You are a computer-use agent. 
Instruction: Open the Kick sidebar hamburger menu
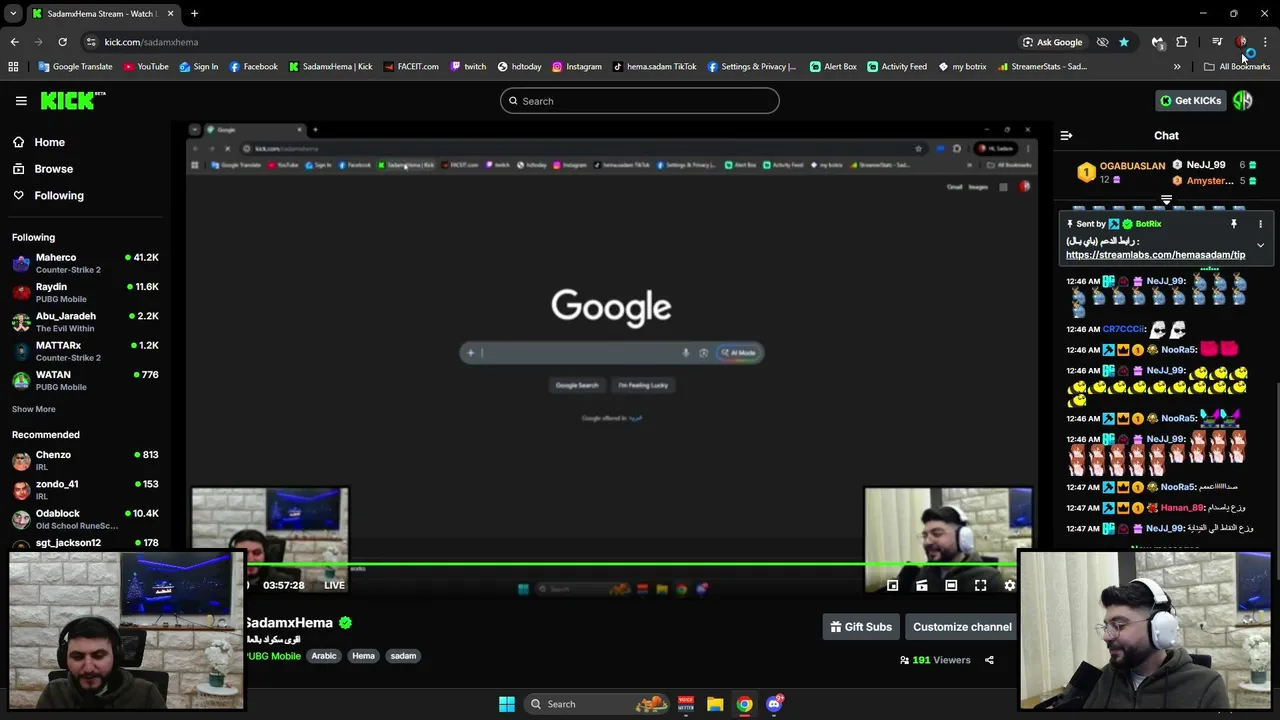(21, 100)
